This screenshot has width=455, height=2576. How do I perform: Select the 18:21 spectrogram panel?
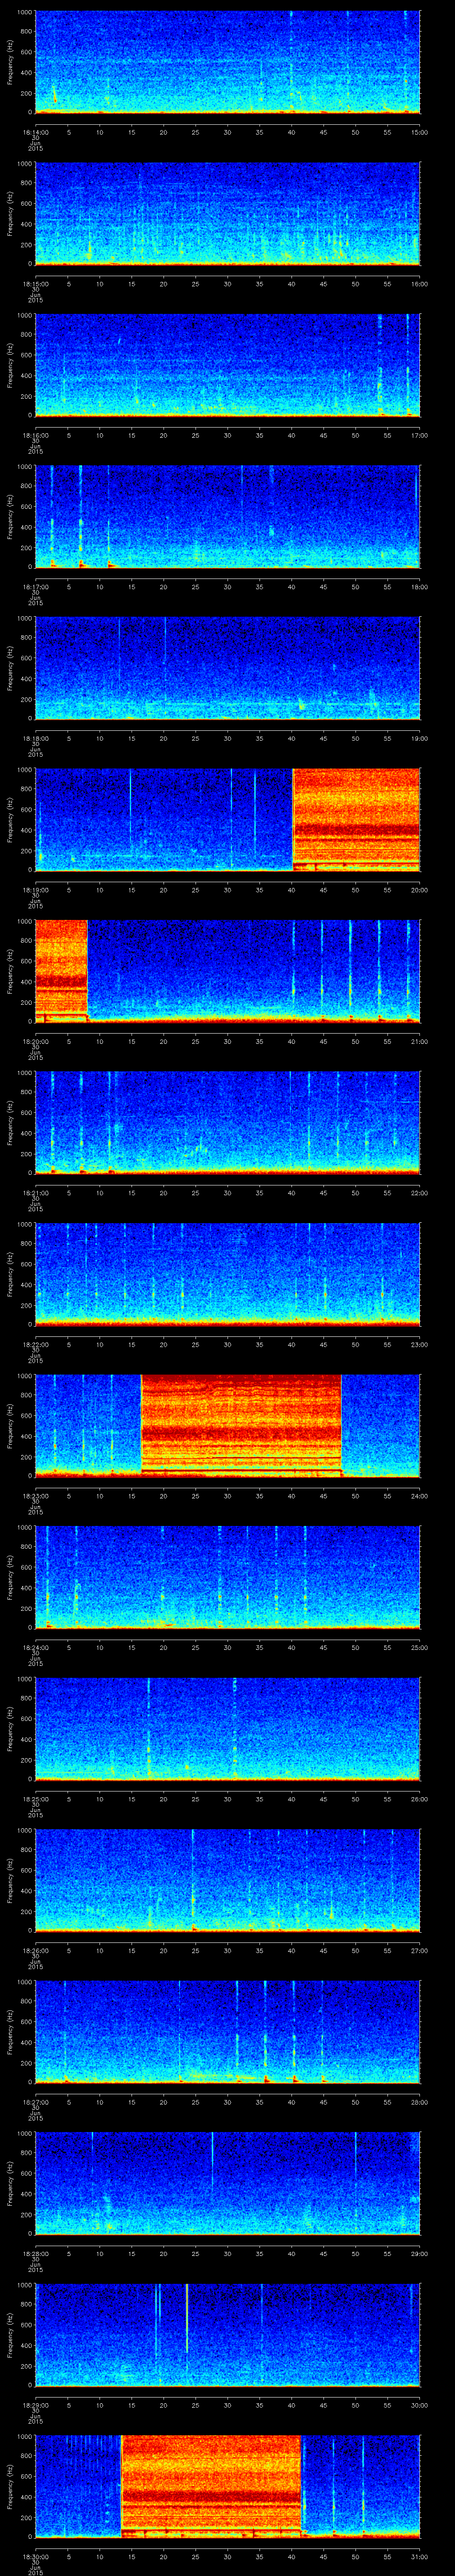227,1122
